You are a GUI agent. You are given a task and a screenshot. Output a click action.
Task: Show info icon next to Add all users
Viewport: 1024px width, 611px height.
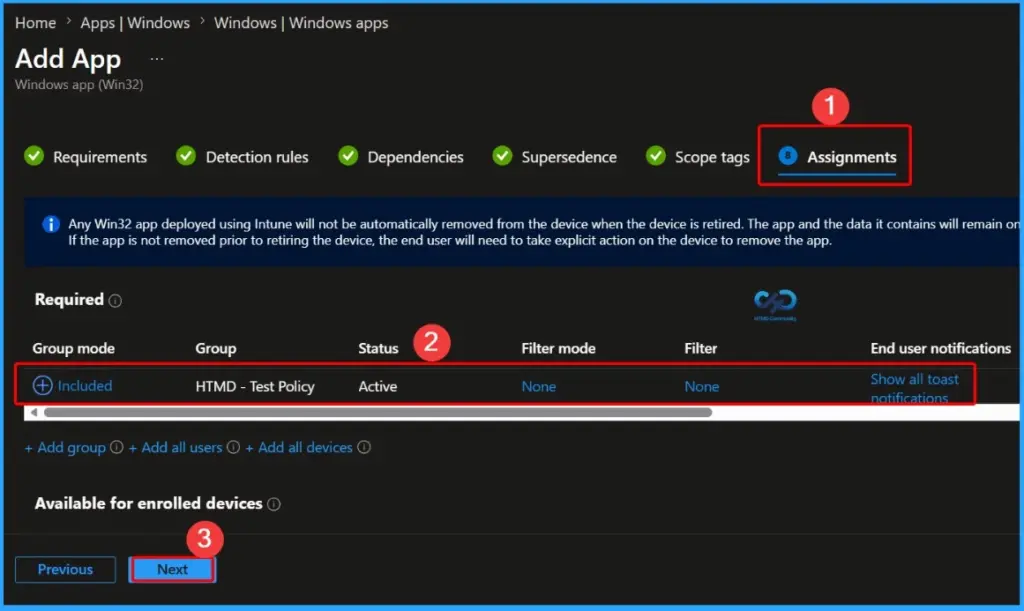pos(233,447)
